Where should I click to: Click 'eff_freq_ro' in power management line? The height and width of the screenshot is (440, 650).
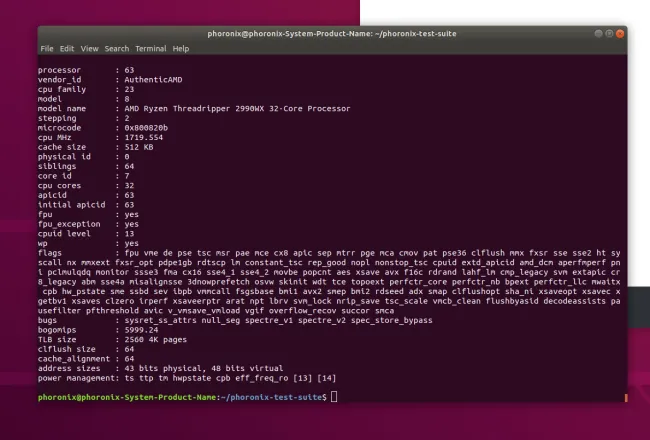coord(262,378)
